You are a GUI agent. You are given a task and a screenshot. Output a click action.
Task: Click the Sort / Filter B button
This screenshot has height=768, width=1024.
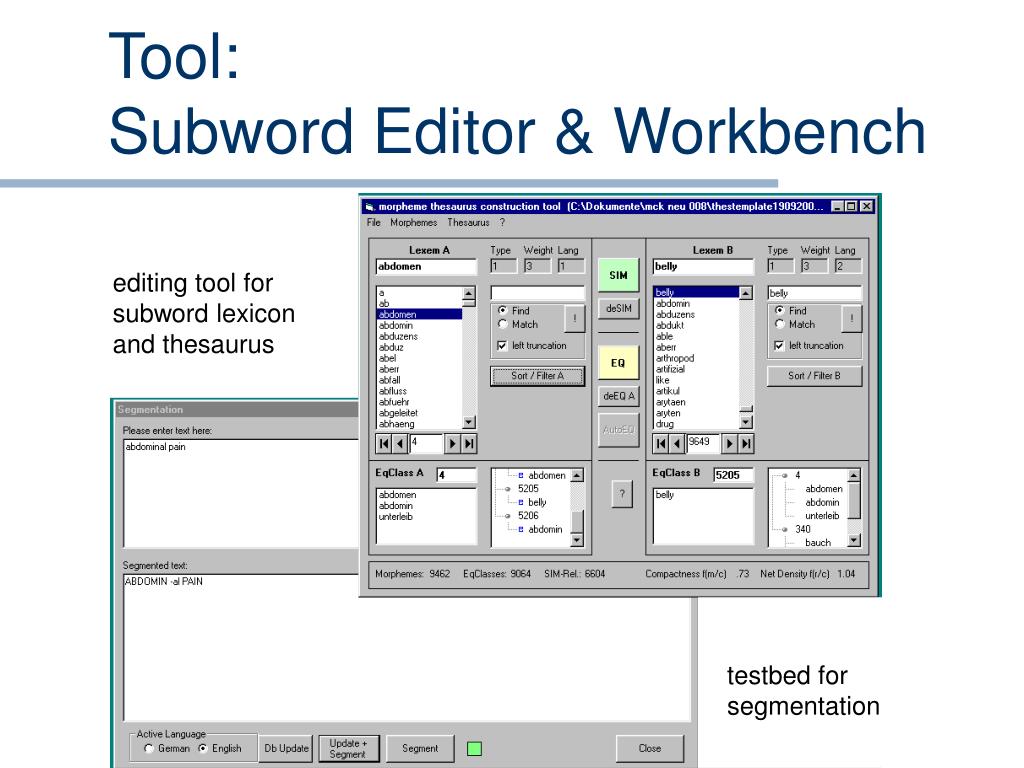(814, 376)
